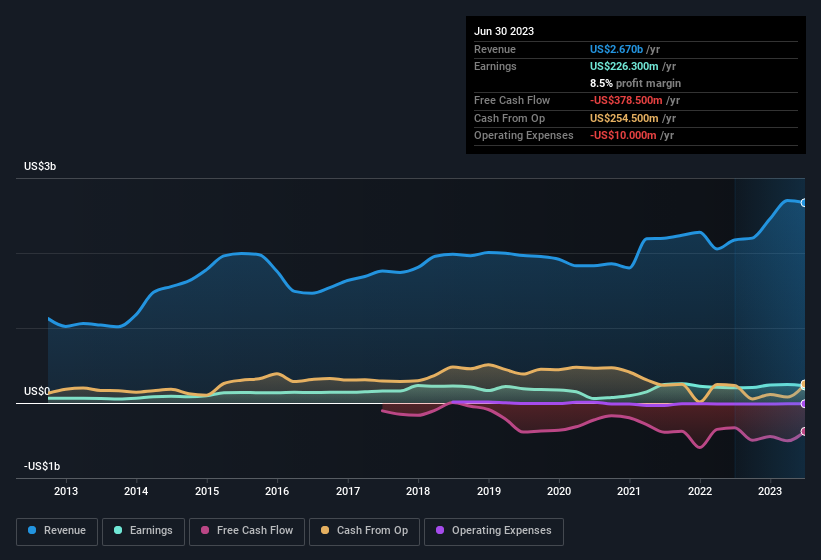Click the Free Cash Flow label in tooltip
Screen dimensions: 821x560
coord(512,100)
